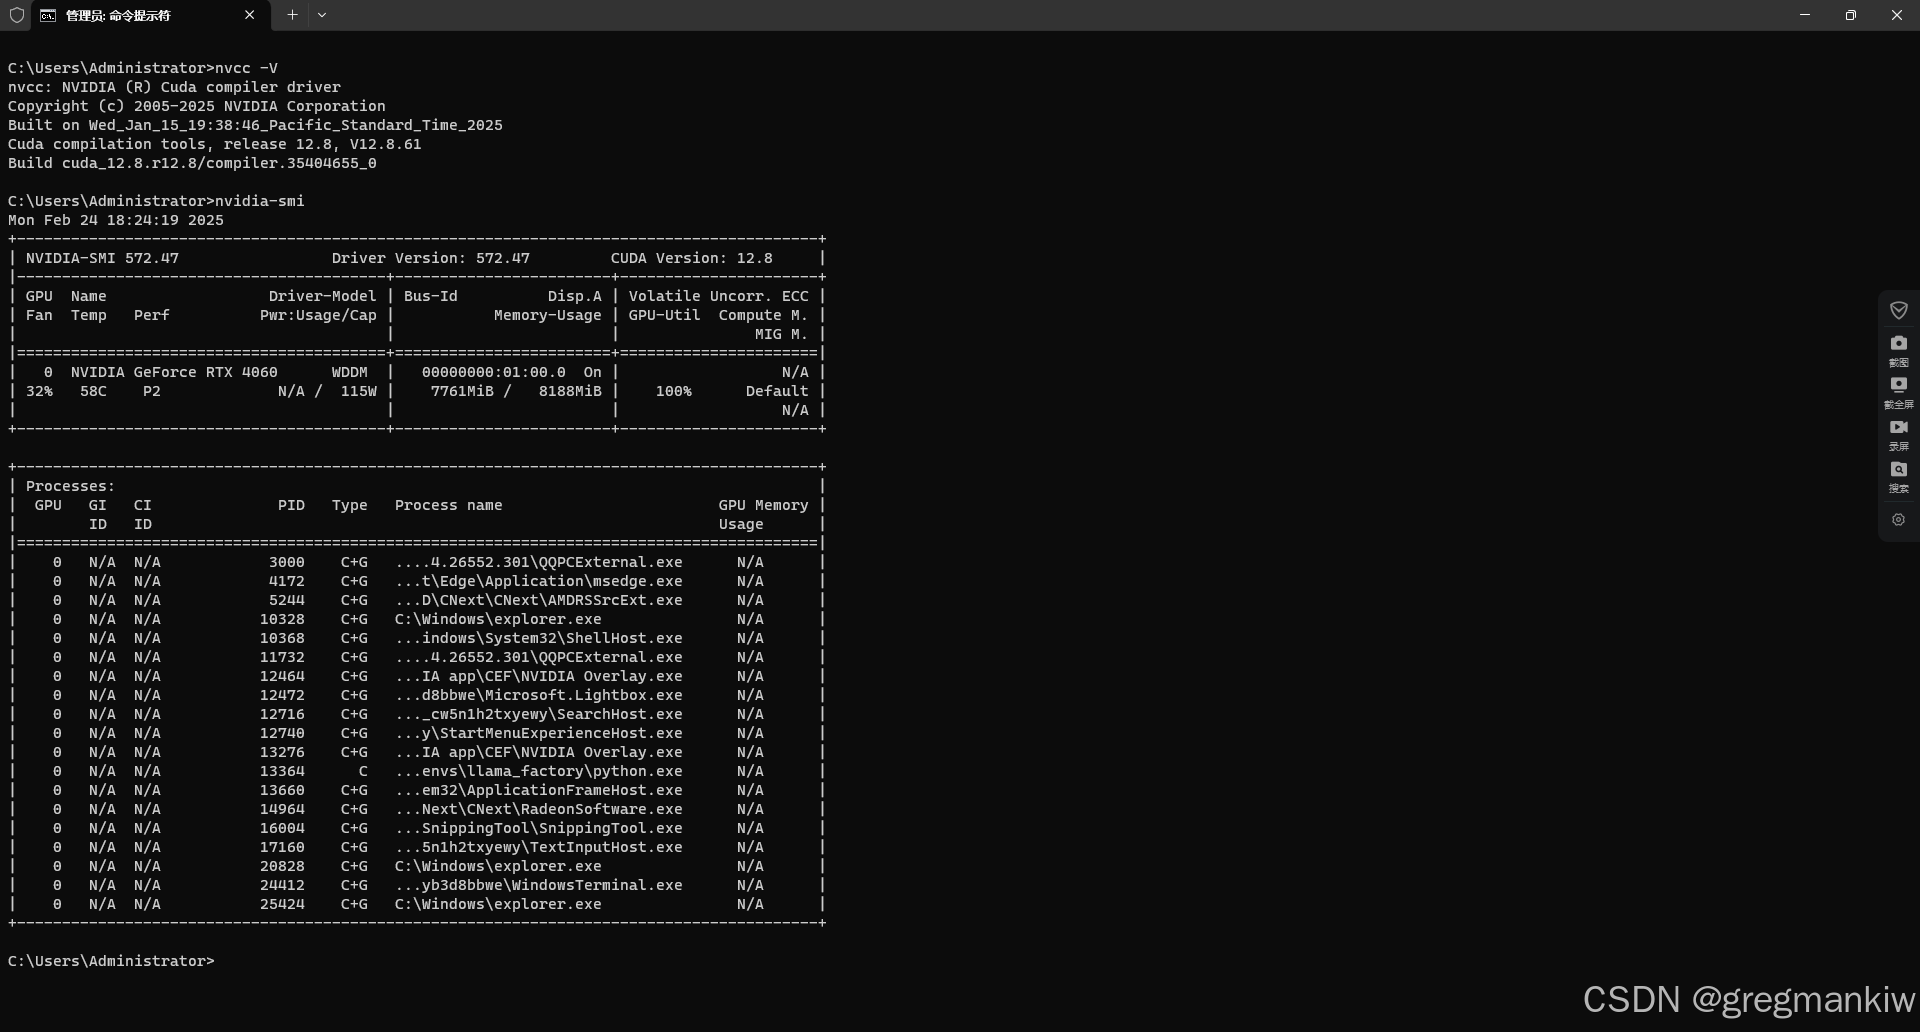Click the 'NVIDIA-SMI 572.47' text

pyautogui.click(x=102, y=258)
